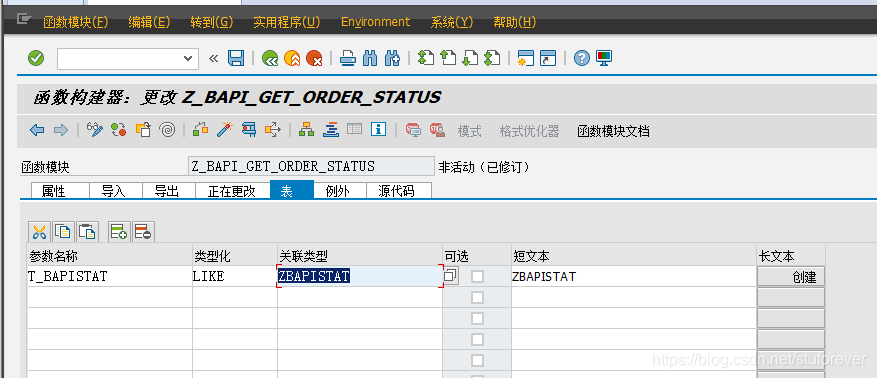Switch to the 导入 tab
877x378 pixels.
point(116,191)
